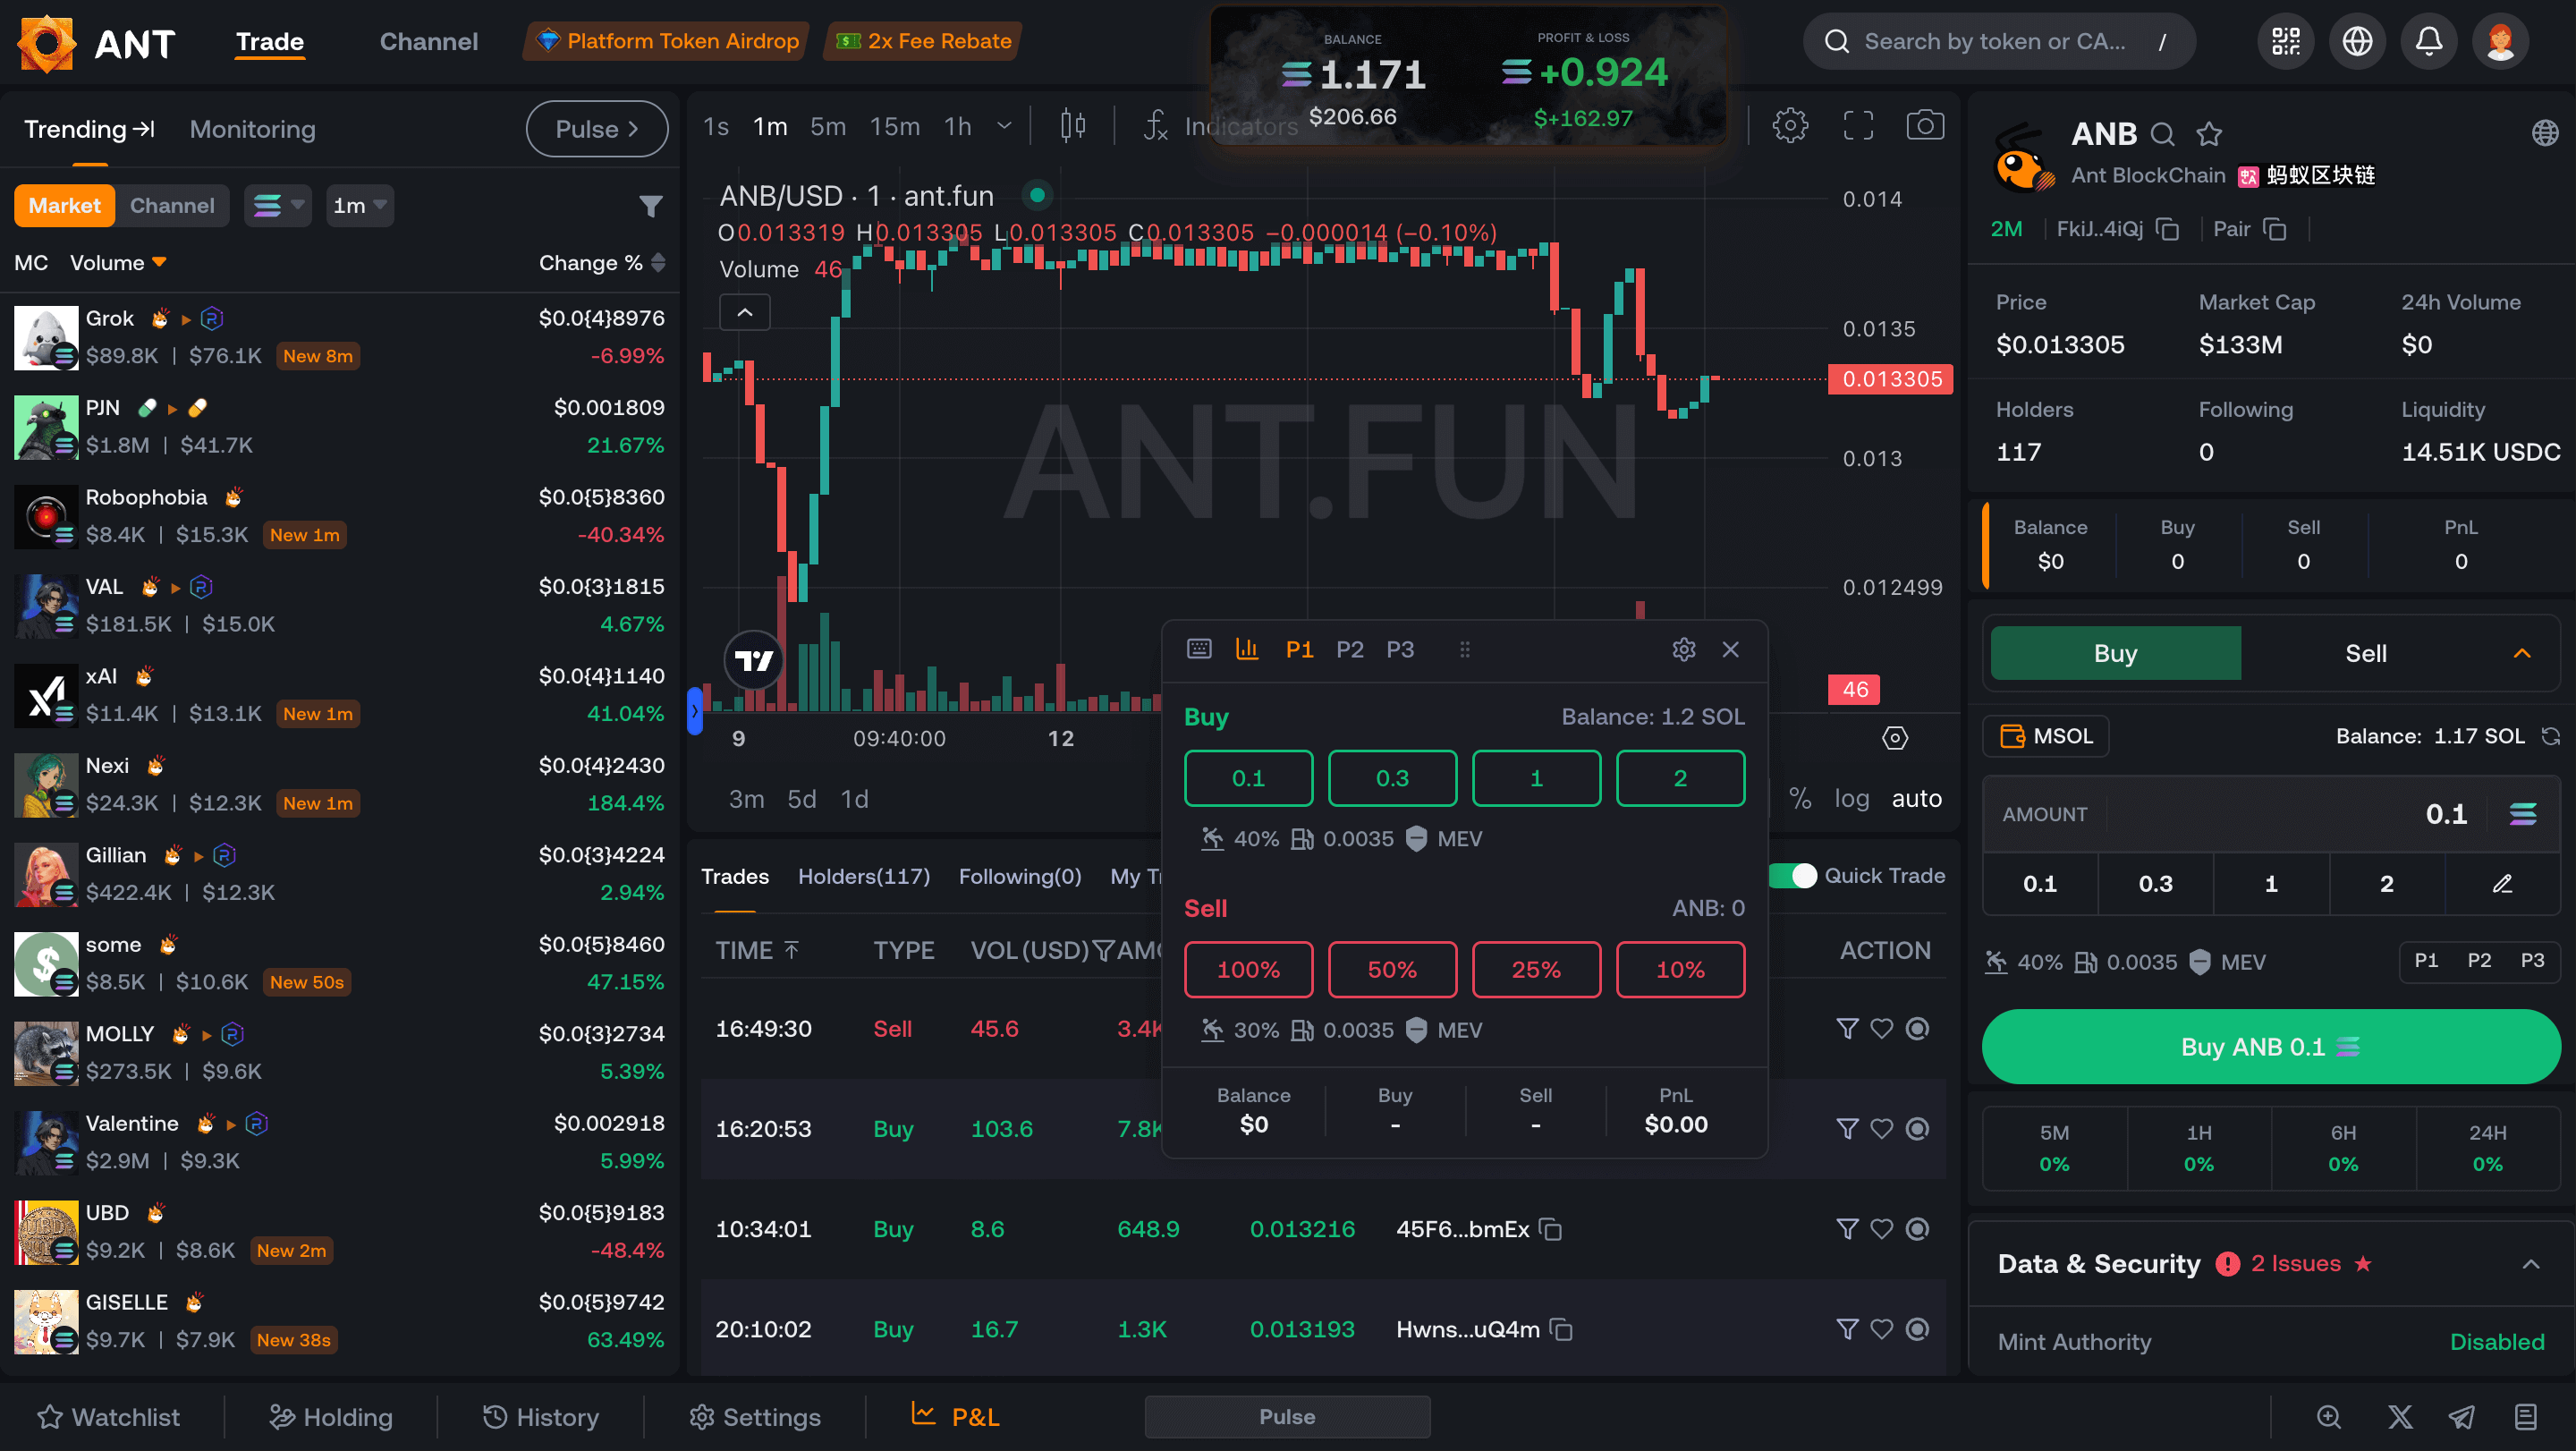Click the 2x Fee Rebate banner
Viewport: 2576px width, 1451px height.
(x=923, y=41)
